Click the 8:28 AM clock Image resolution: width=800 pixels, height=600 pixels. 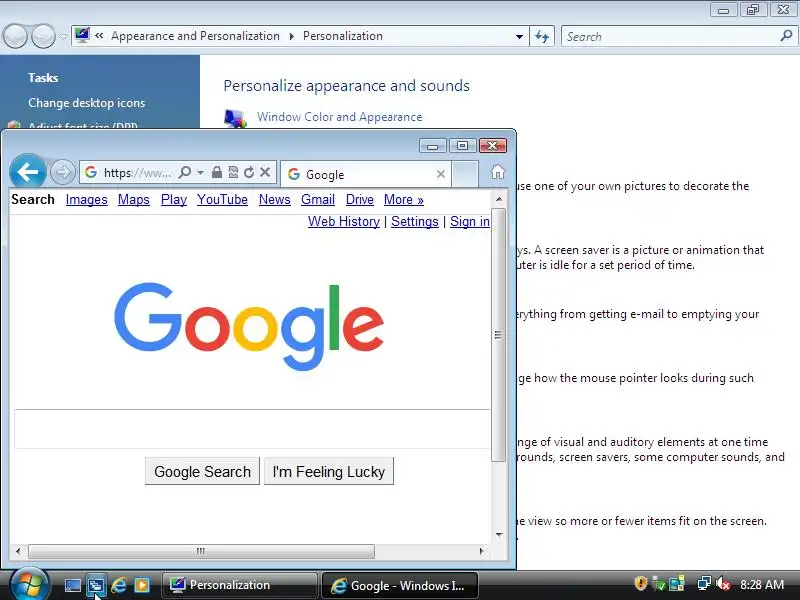click(762, 584)
